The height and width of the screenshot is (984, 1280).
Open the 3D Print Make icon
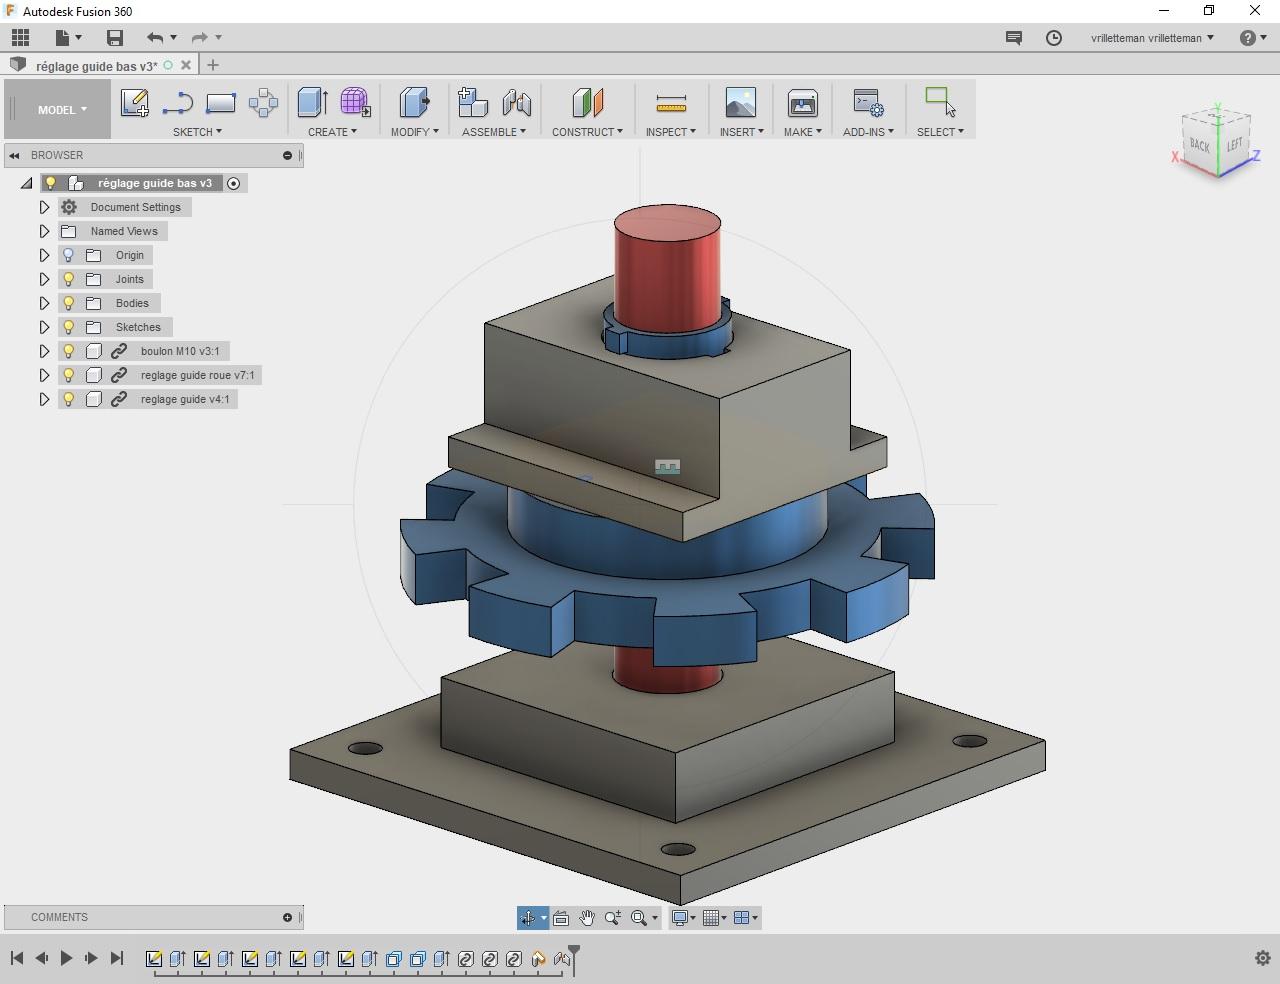coord(802,103)
